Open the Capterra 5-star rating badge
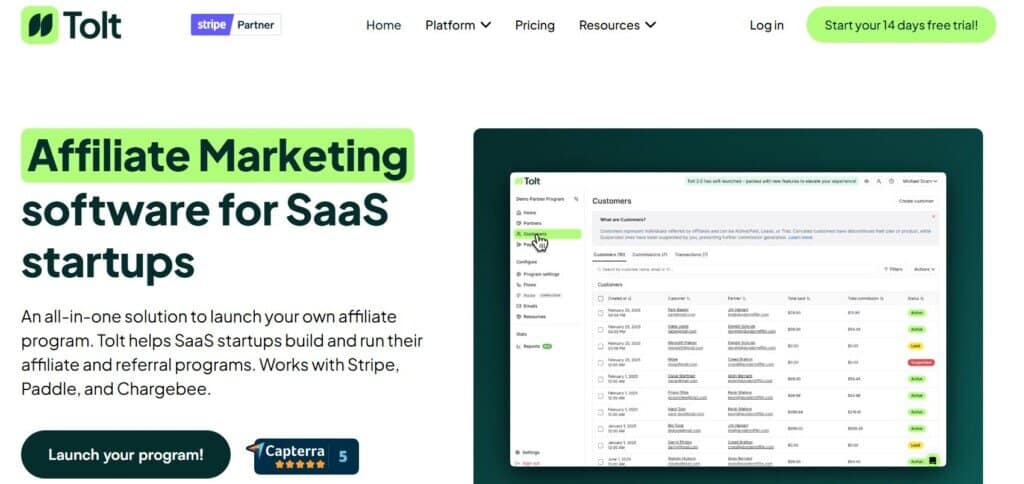Image resolution: width=1024 pixels, height=484 pixels. pyautogui.click(x=306, y=456)
